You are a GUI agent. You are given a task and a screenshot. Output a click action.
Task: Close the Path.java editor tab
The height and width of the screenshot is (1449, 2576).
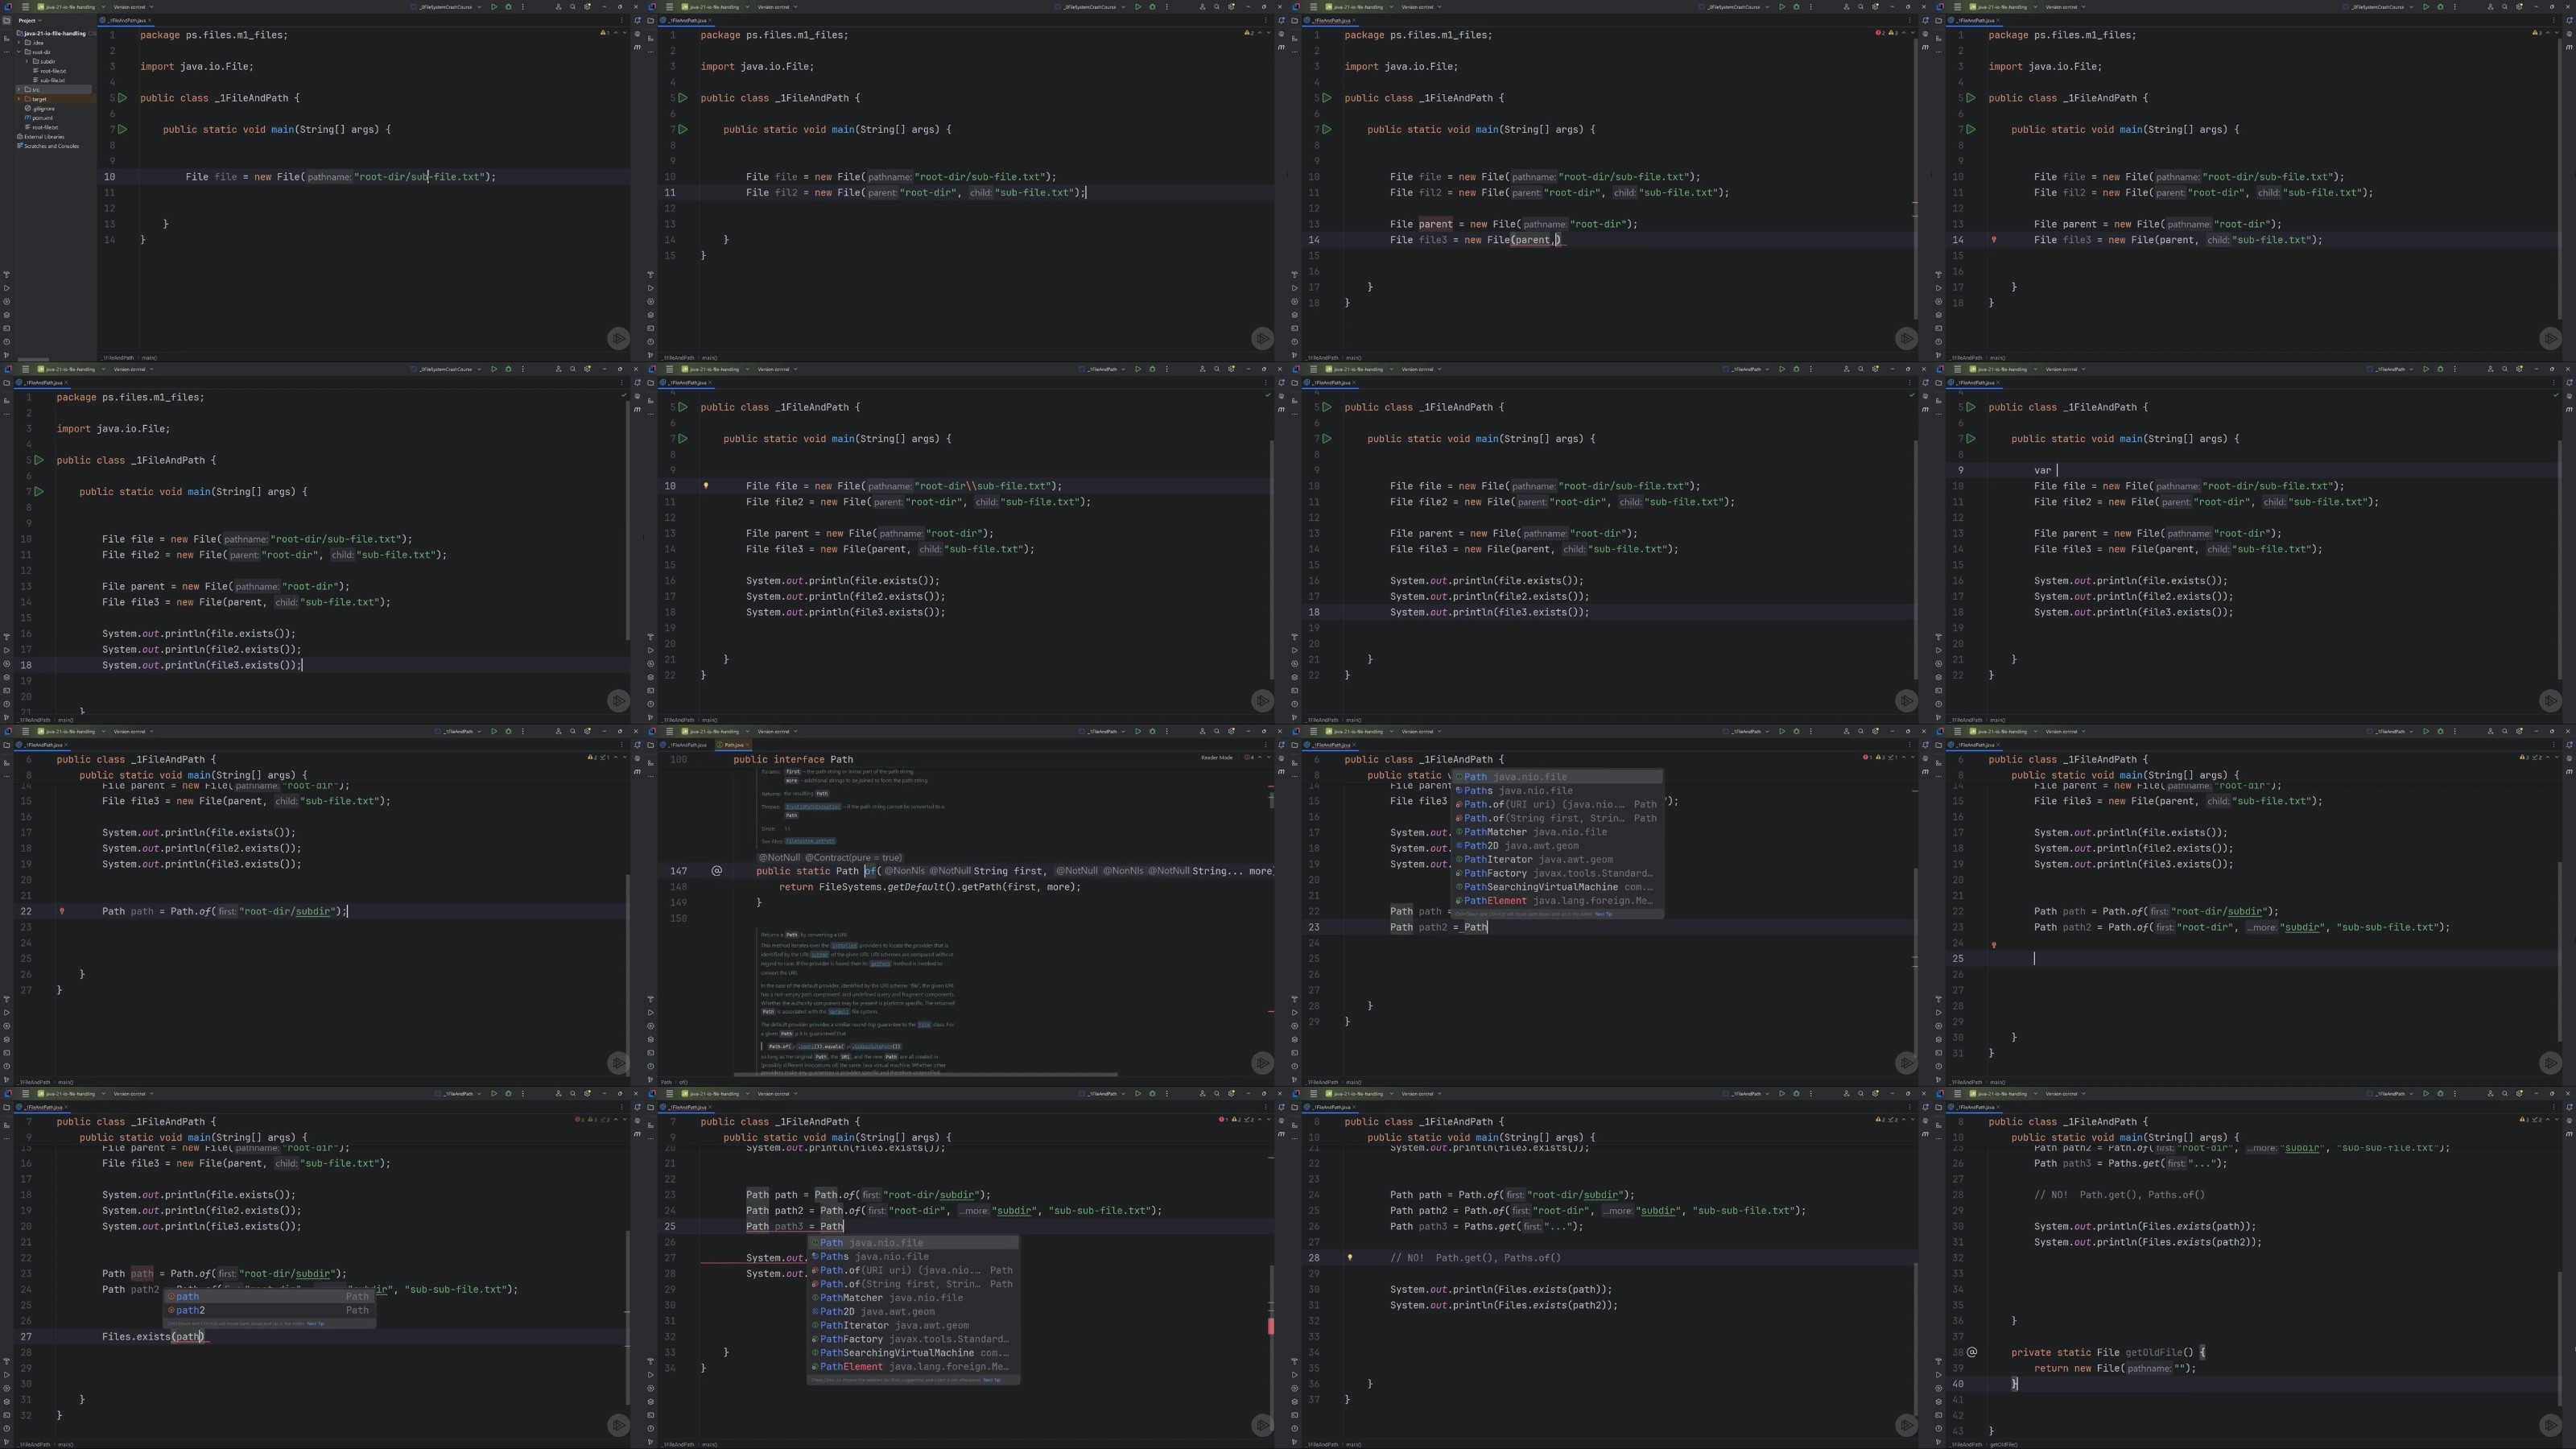(748, 745)
